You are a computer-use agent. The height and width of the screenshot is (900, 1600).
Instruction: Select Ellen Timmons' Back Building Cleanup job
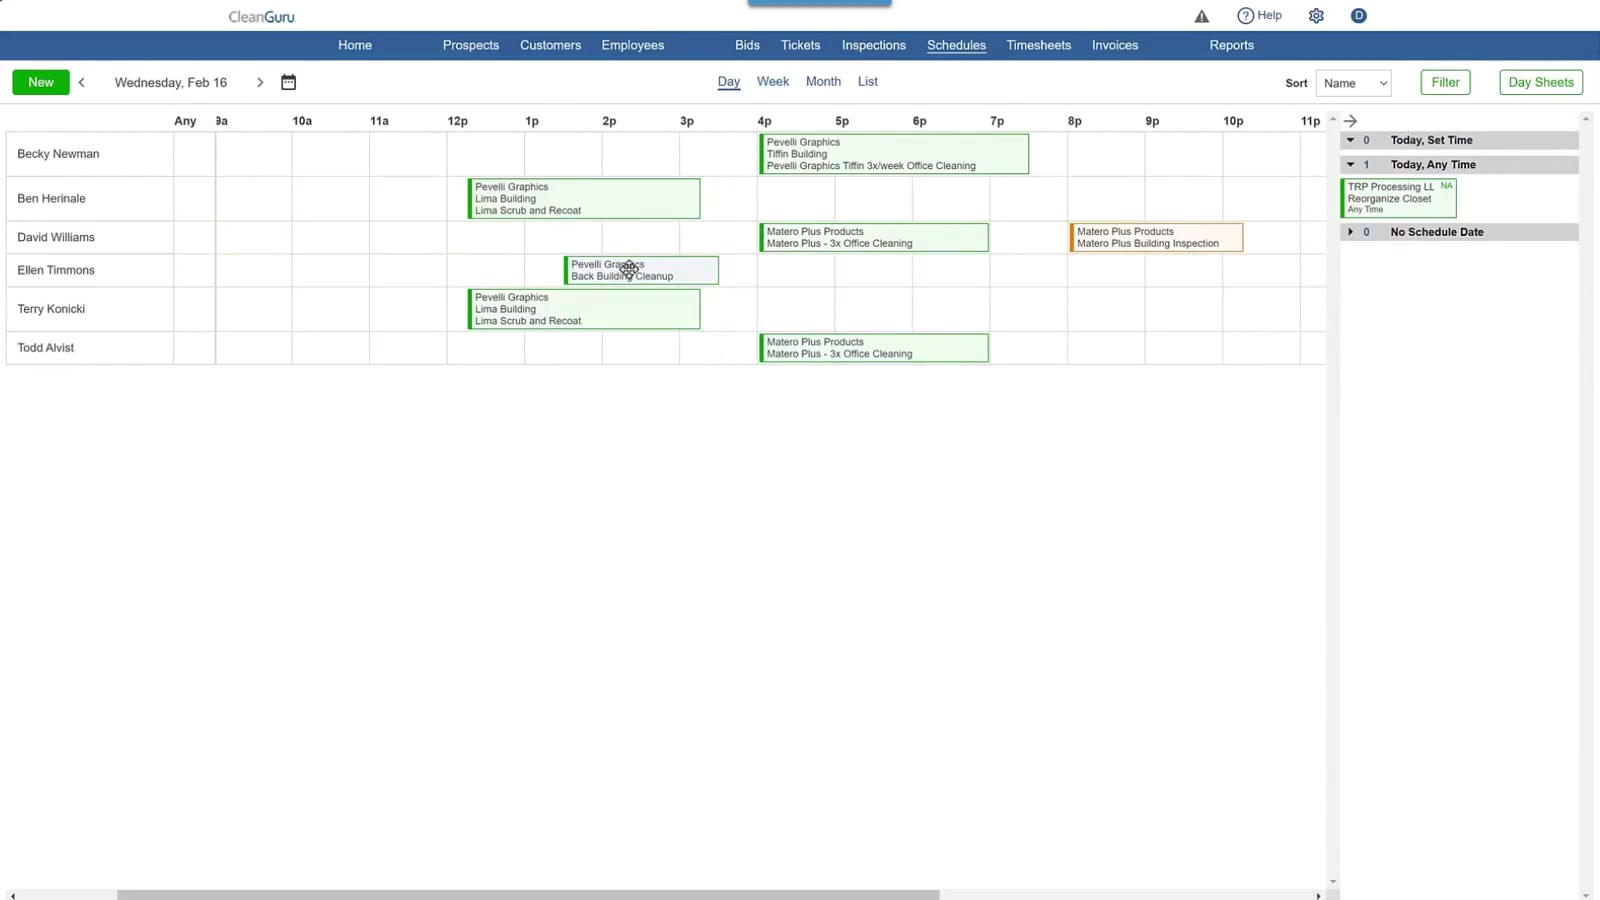[641, 270]
